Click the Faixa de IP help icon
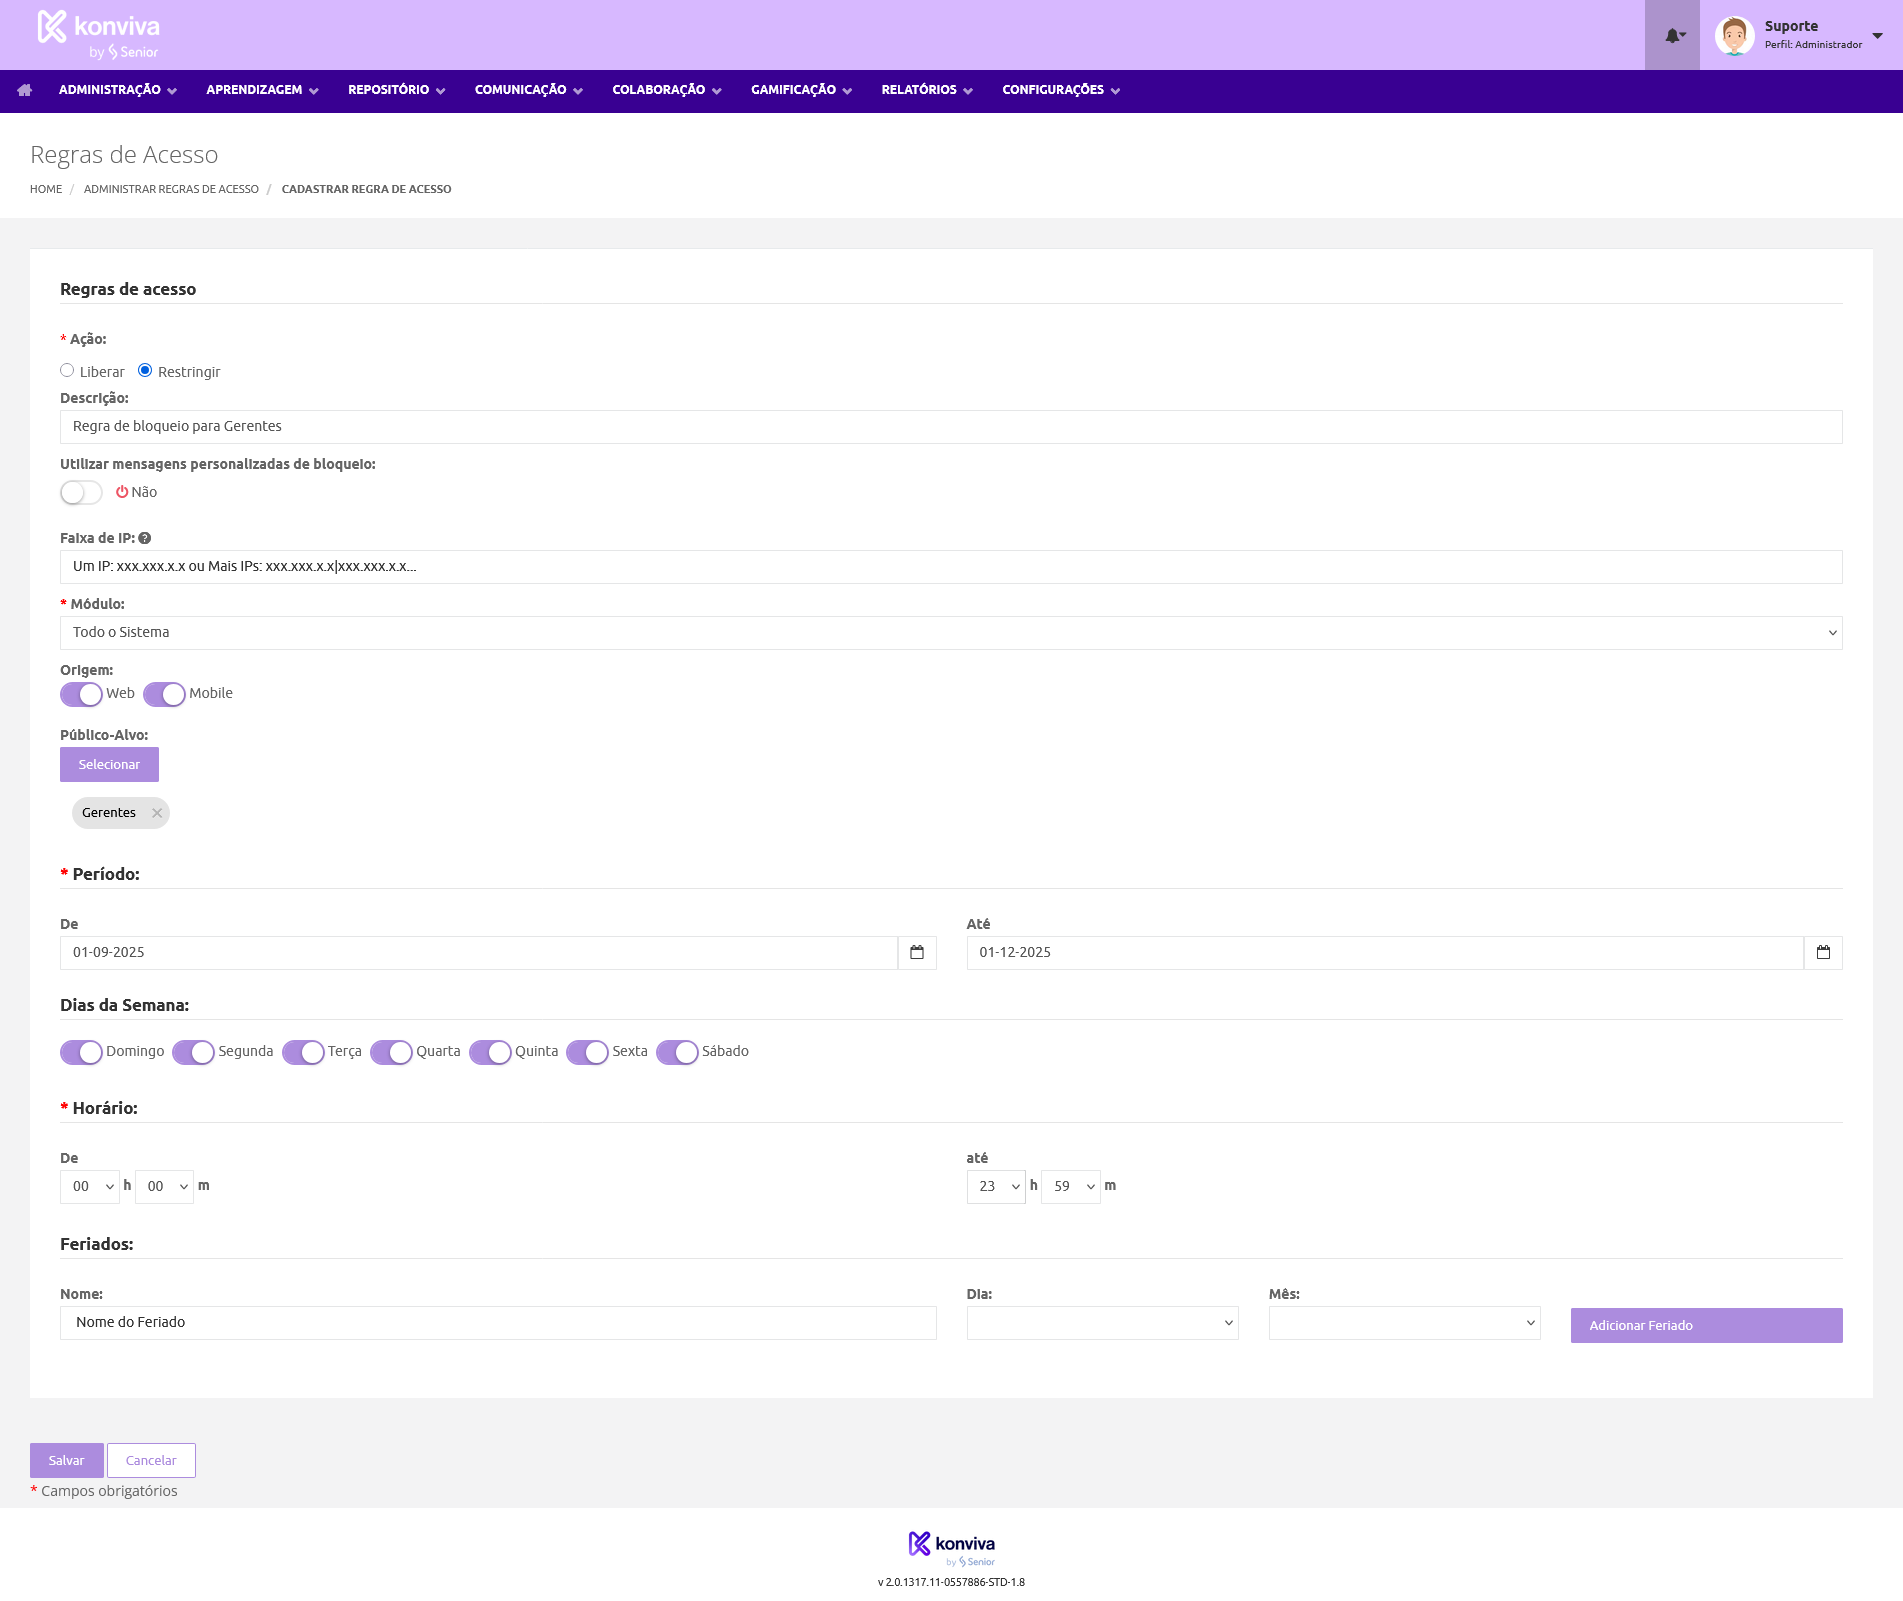 click(145, 538)
